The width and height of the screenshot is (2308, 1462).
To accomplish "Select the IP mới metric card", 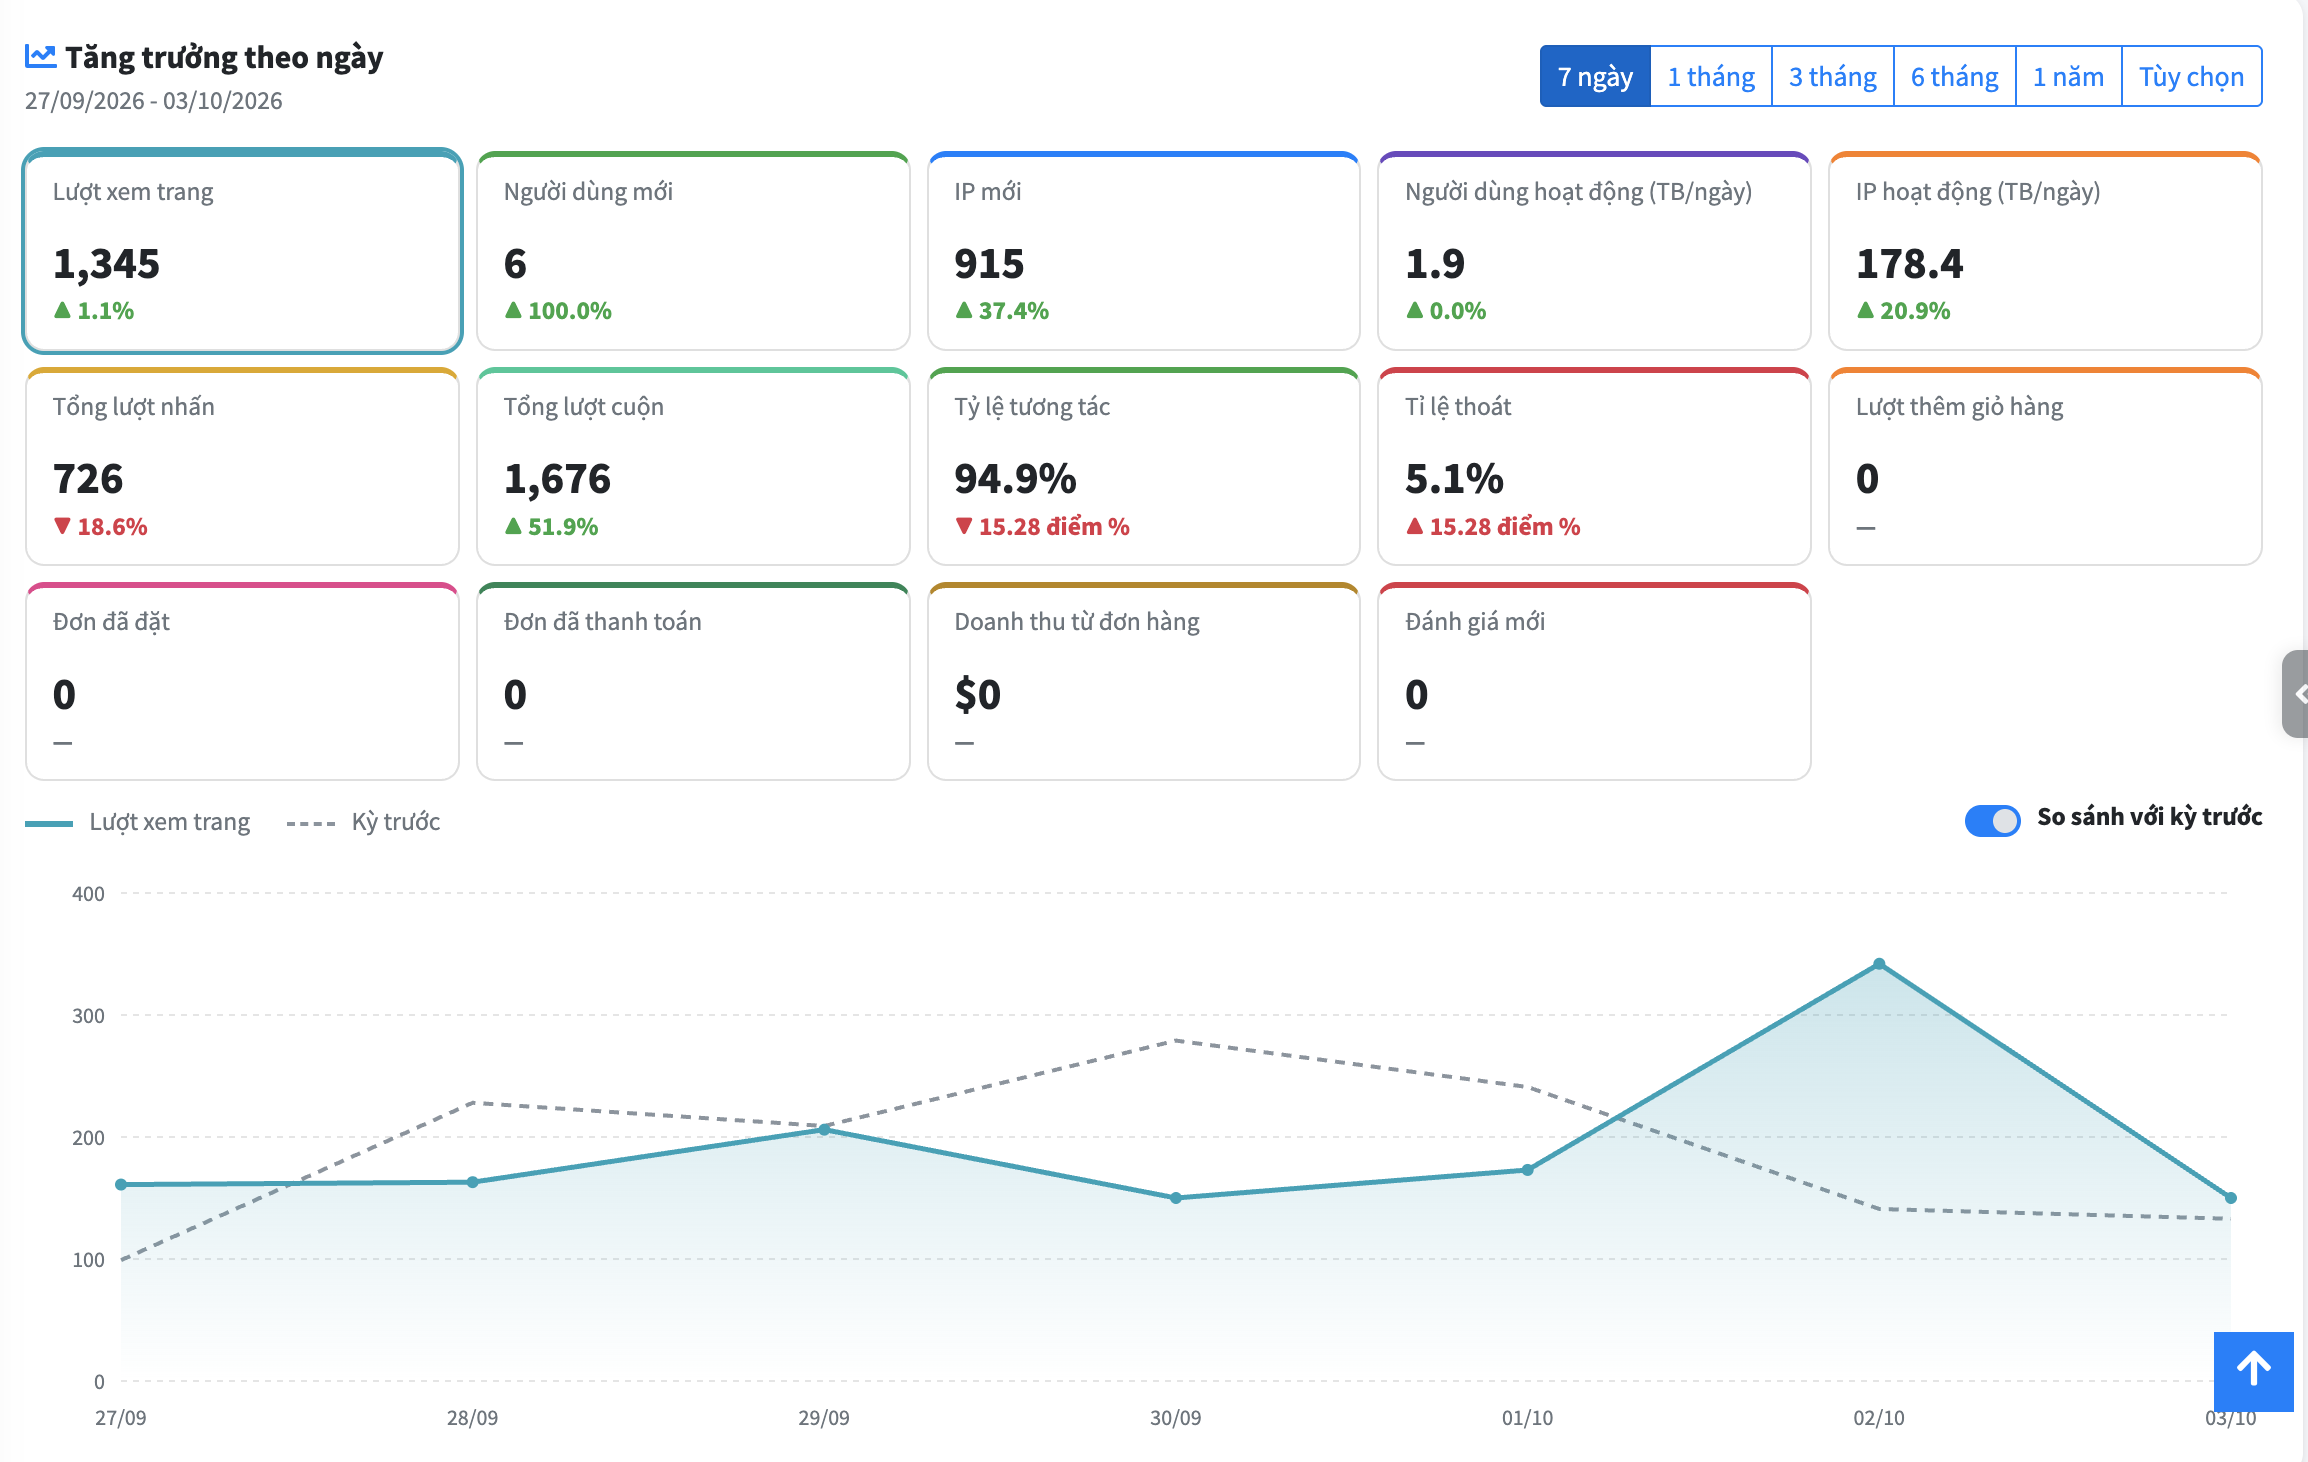I will (1144, 251).
